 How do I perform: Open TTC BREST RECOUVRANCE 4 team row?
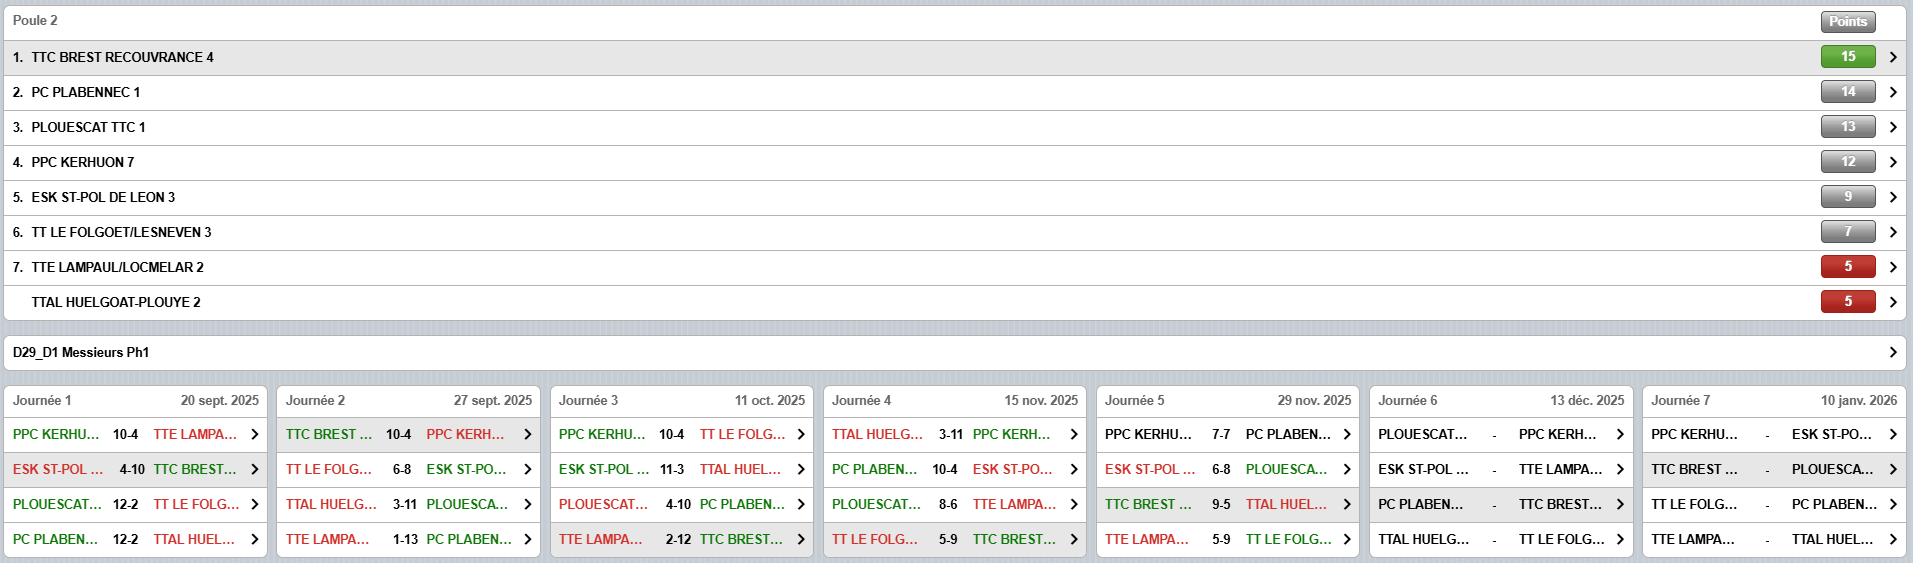(x=122, y=58)
